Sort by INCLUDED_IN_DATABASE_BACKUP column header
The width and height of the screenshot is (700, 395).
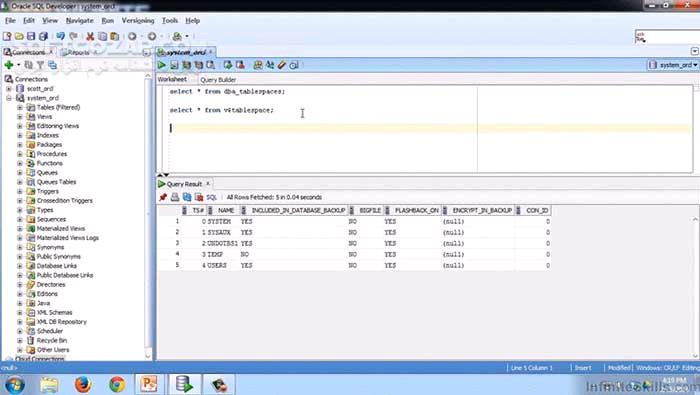pos(295,210)
